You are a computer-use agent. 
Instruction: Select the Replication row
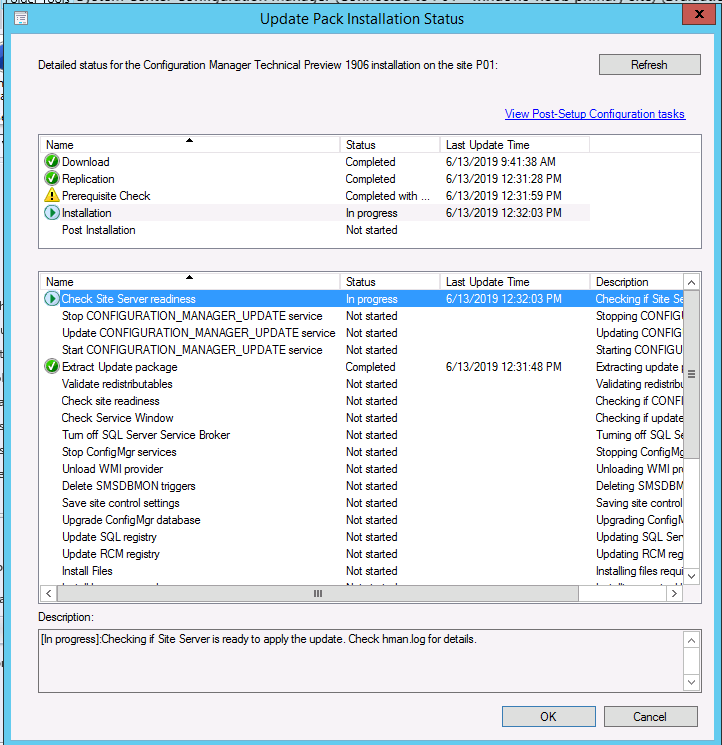coord(315,179)
